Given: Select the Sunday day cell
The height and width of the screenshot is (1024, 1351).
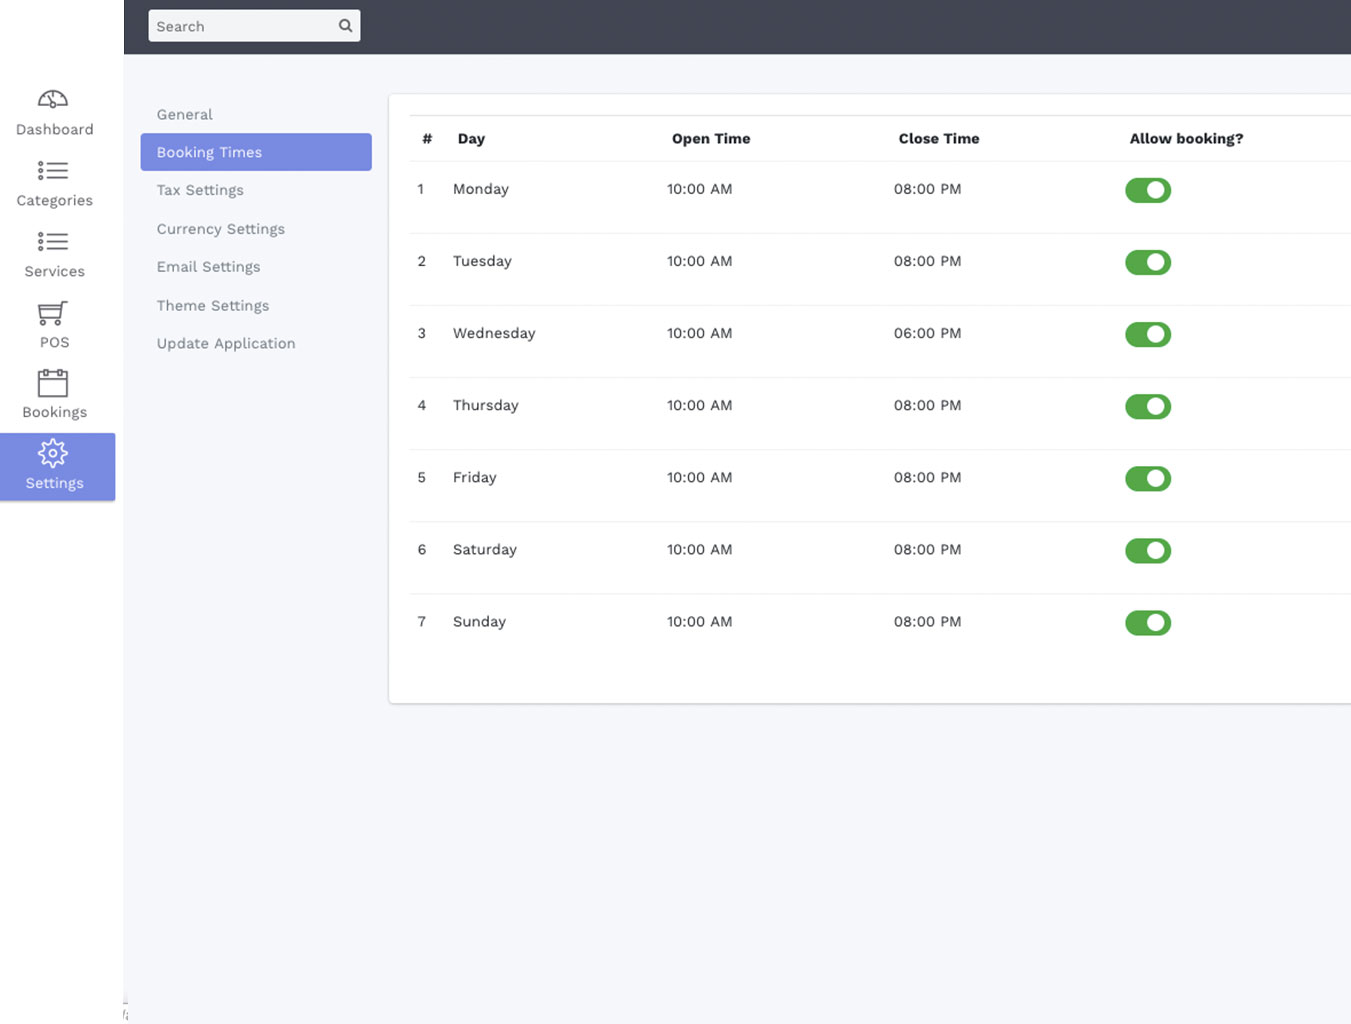Looking at the screenshot, I should point(479,621).
